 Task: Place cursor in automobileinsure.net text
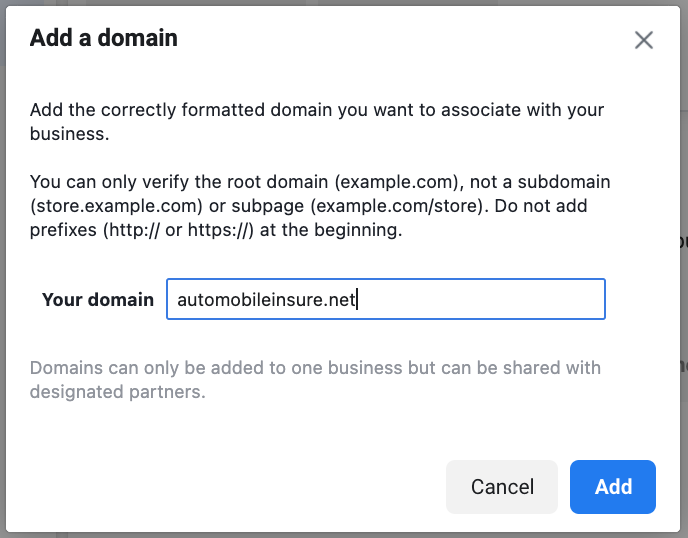(266, 300)
